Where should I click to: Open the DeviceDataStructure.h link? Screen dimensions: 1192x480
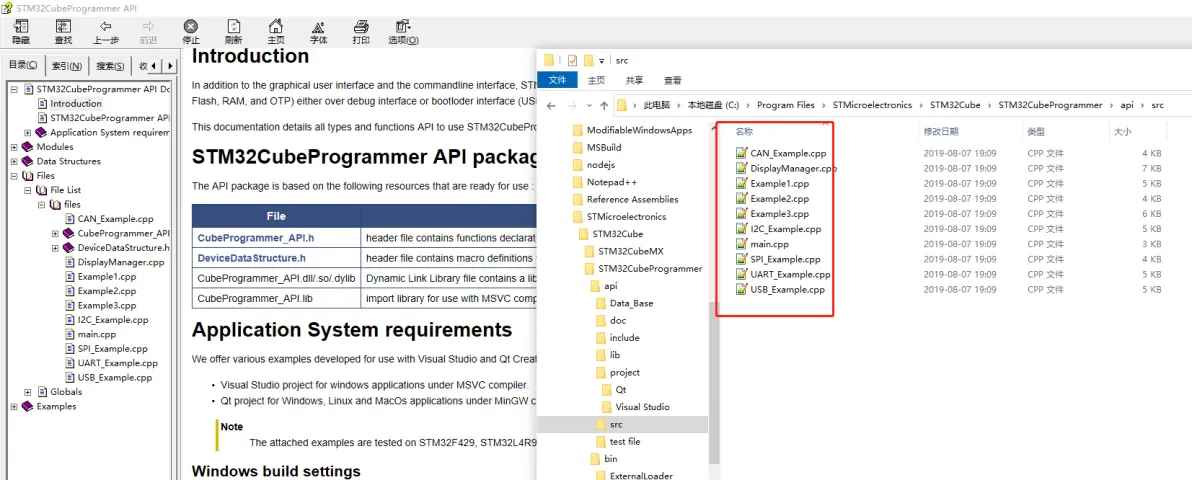pos(254,258)
